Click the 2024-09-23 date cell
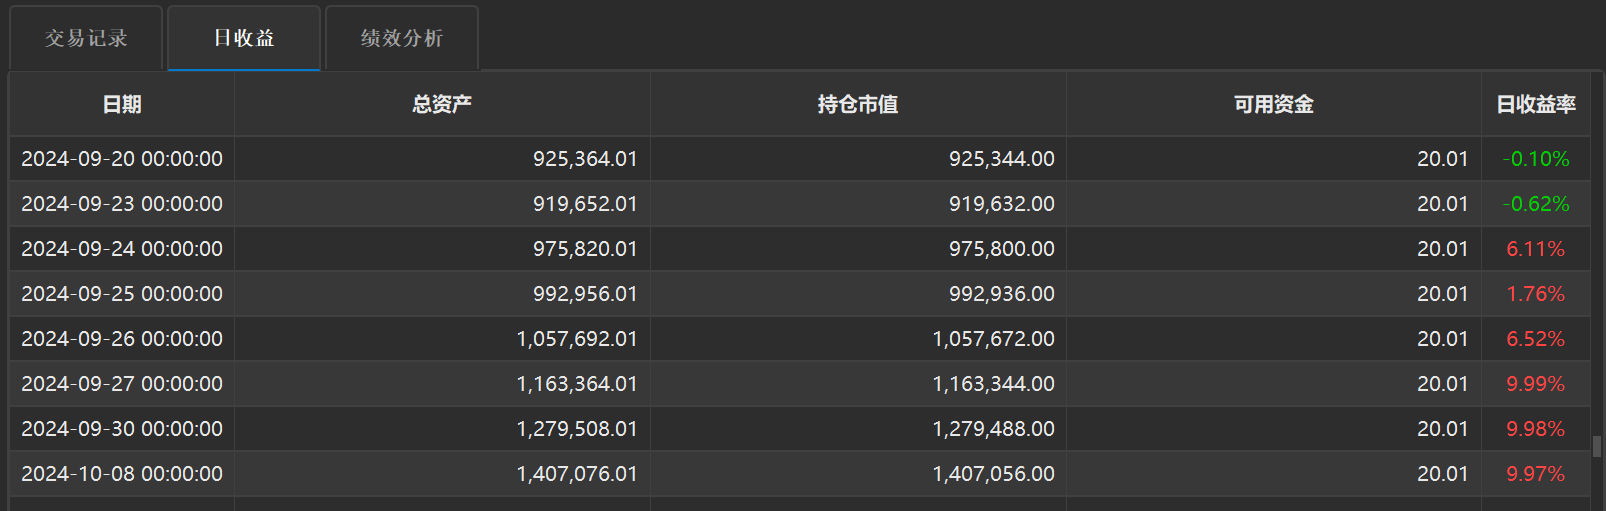Viewport: 1606px width, 511px height. [x=122, y=204]
